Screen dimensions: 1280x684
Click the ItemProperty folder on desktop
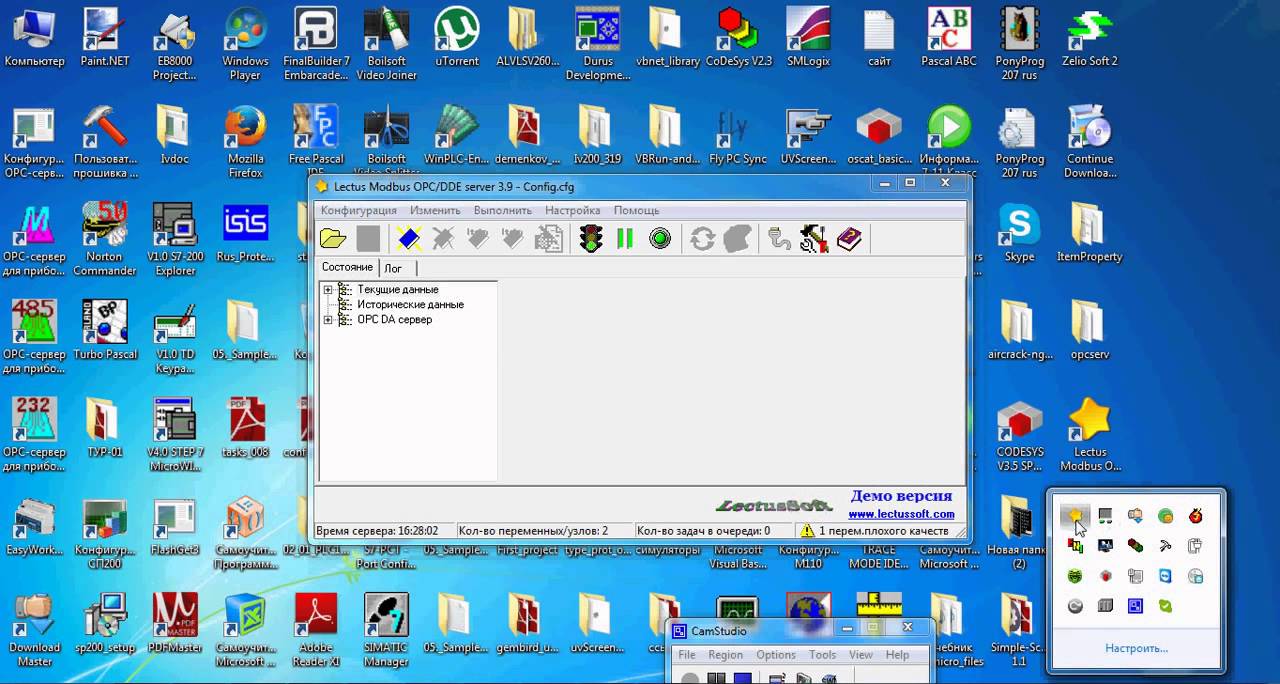(x=1090, y=233)
